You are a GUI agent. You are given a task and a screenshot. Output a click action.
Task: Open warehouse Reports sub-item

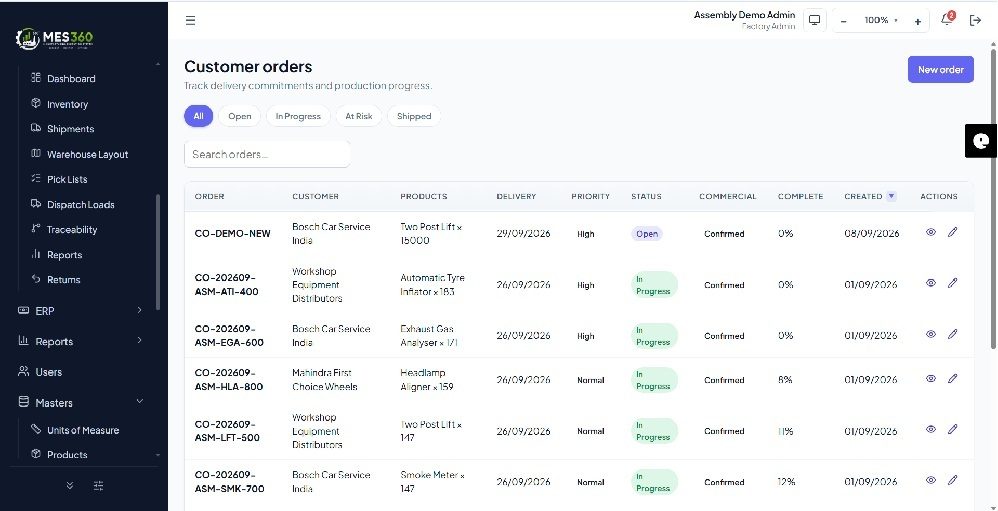[64, 255]
